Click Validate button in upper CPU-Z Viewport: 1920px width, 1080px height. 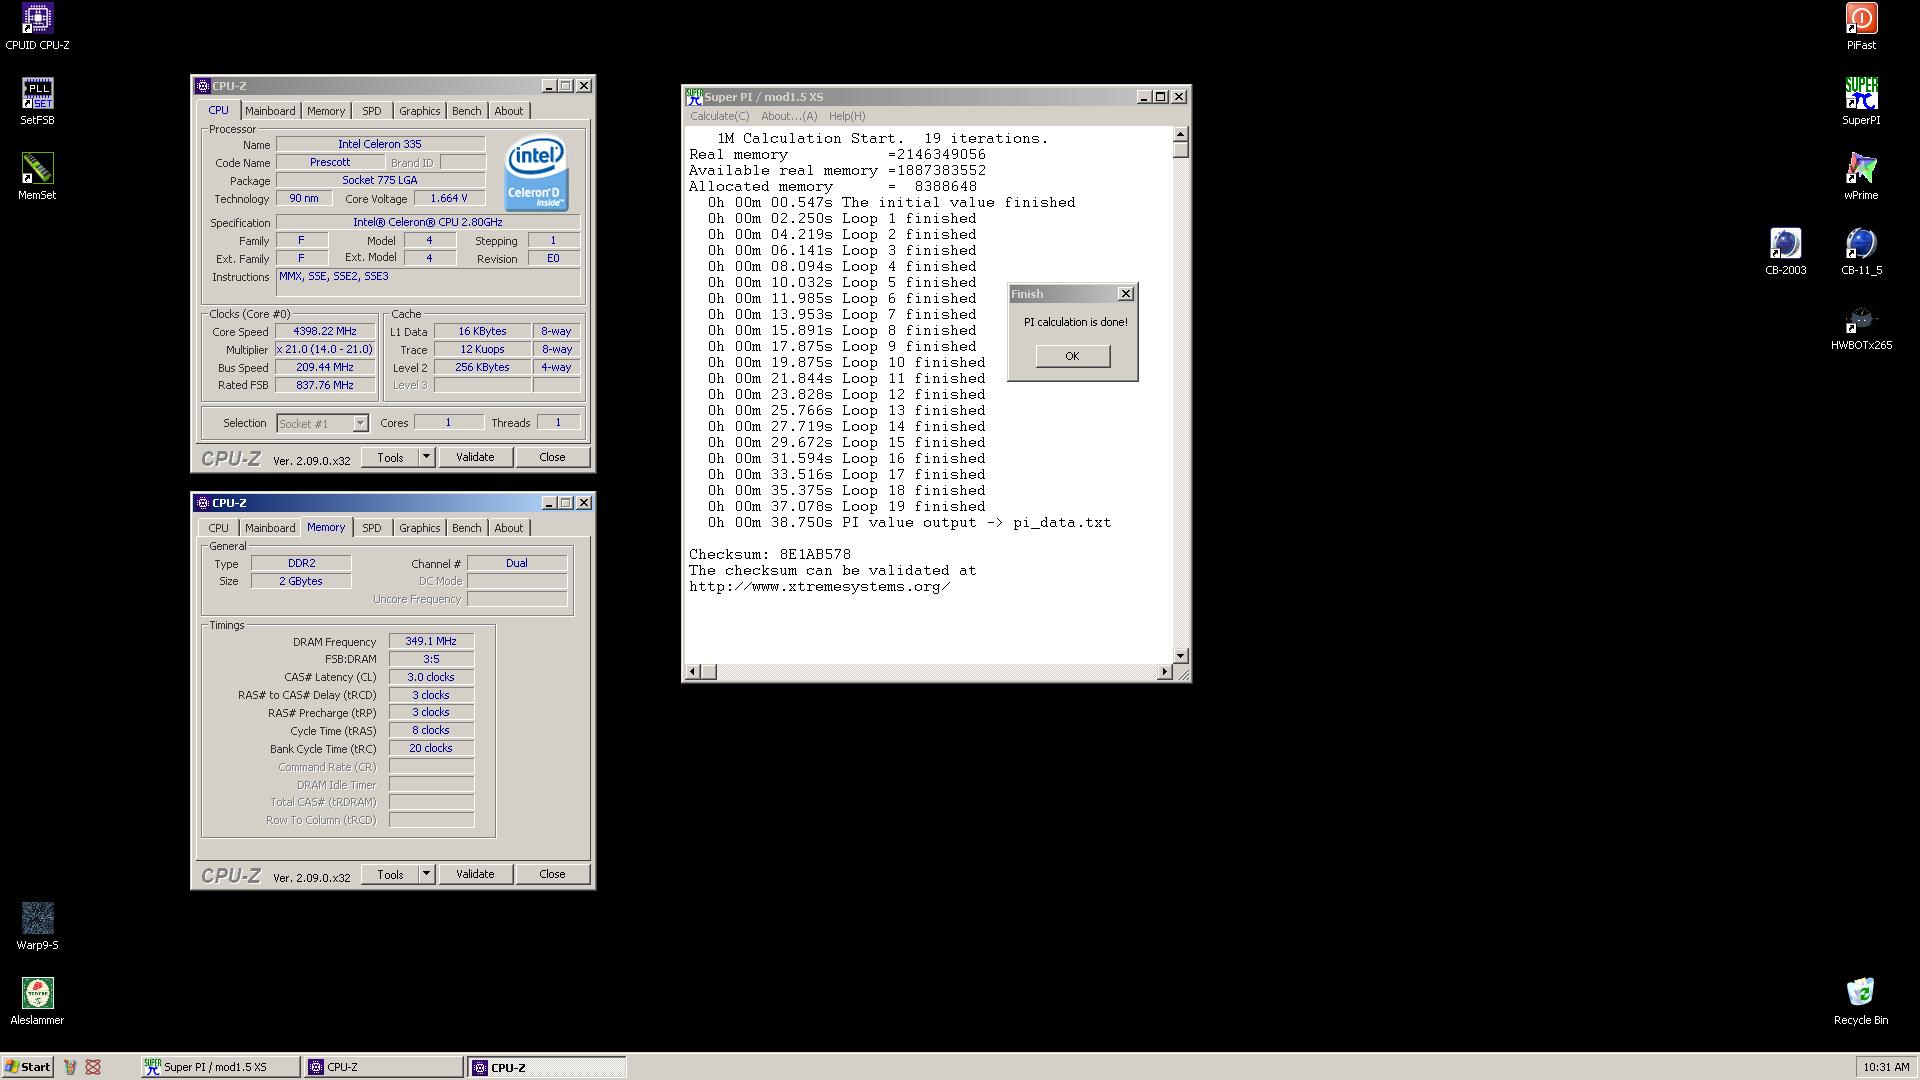(475, 457)
